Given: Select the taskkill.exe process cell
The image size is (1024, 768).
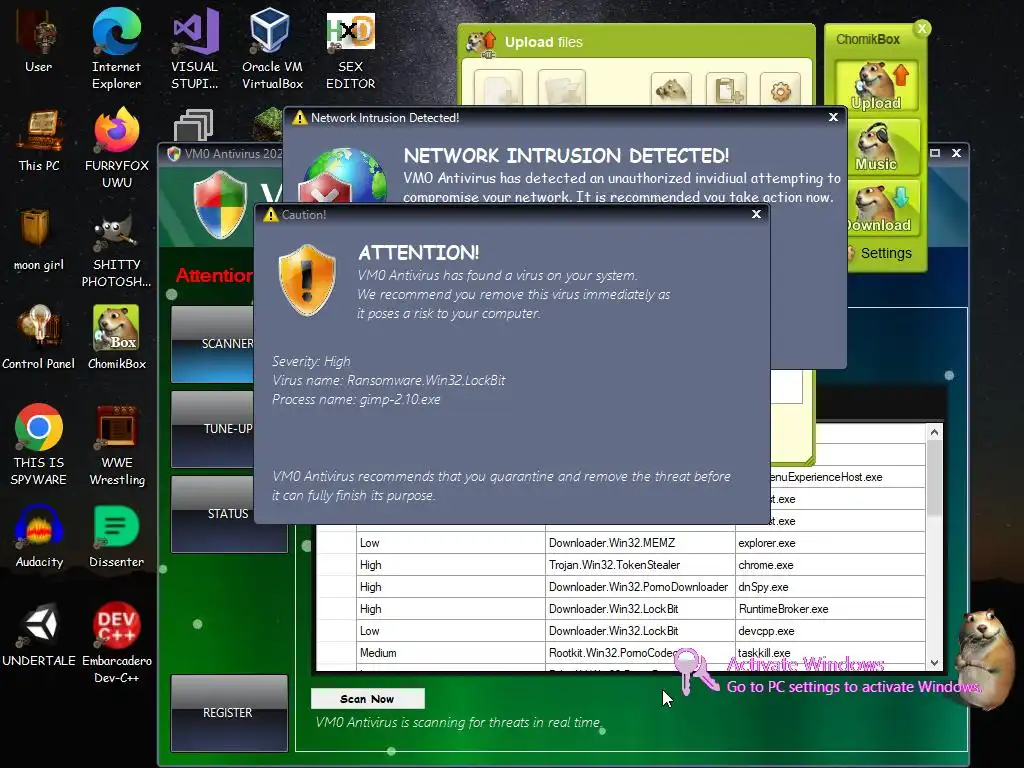Looking at the screenshot, I should click(x=830, y=652).
